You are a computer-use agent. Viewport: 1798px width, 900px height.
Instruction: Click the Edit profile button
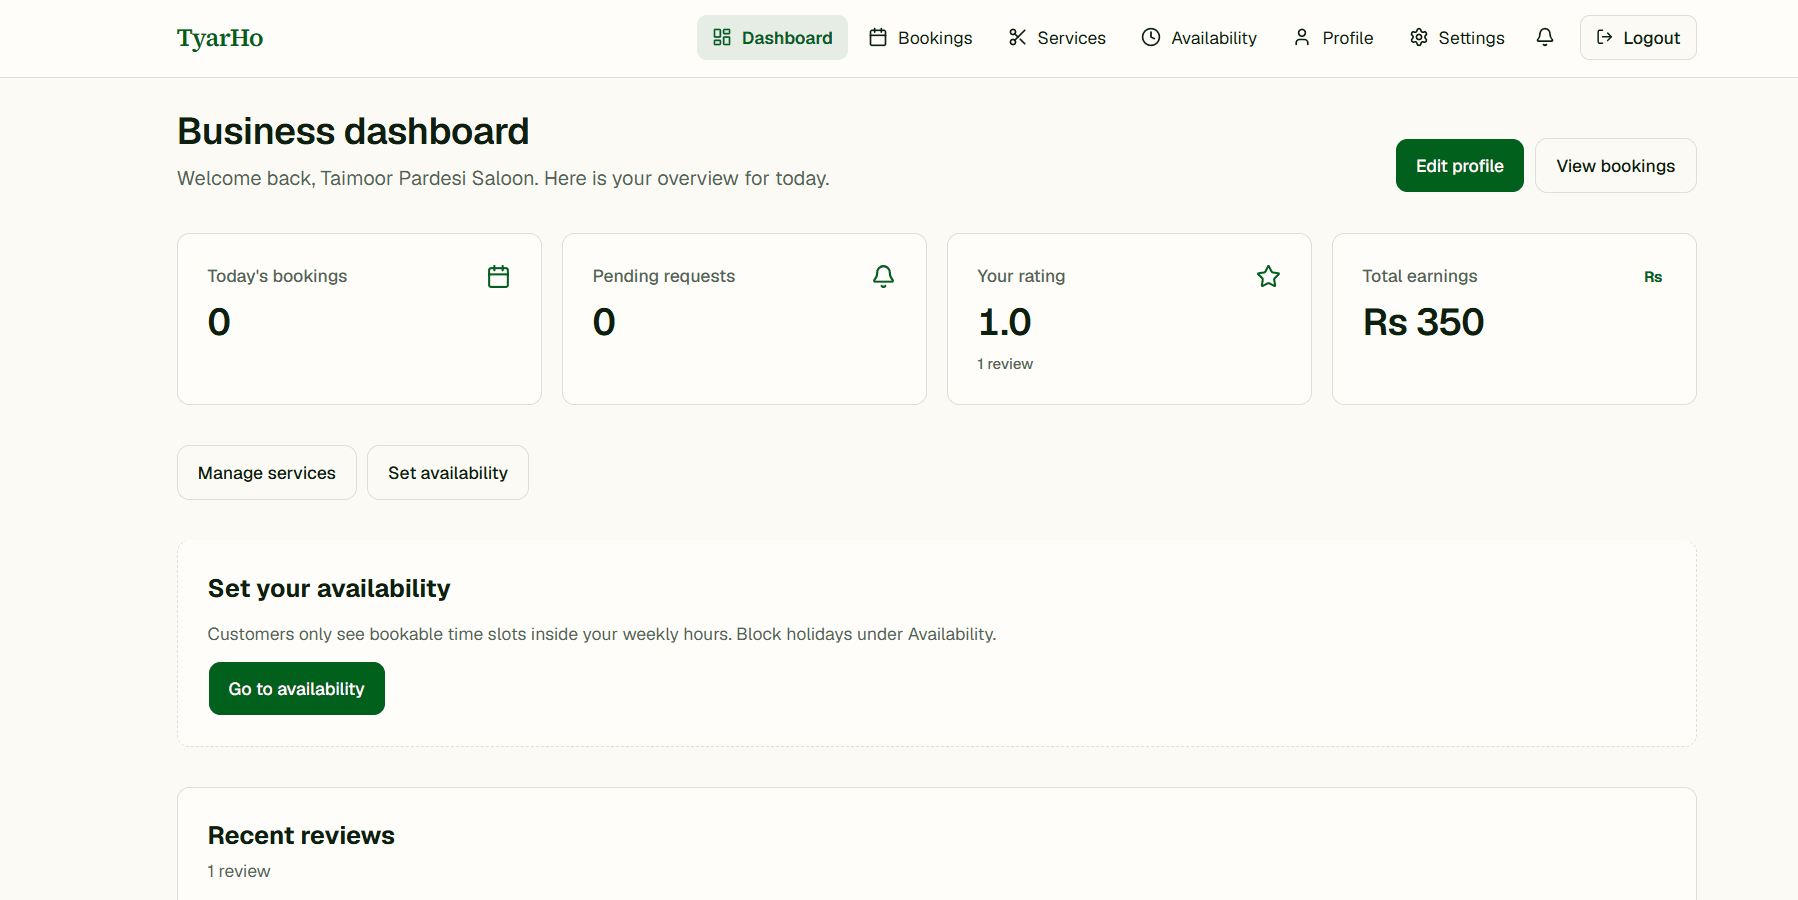click(1460, 166)
